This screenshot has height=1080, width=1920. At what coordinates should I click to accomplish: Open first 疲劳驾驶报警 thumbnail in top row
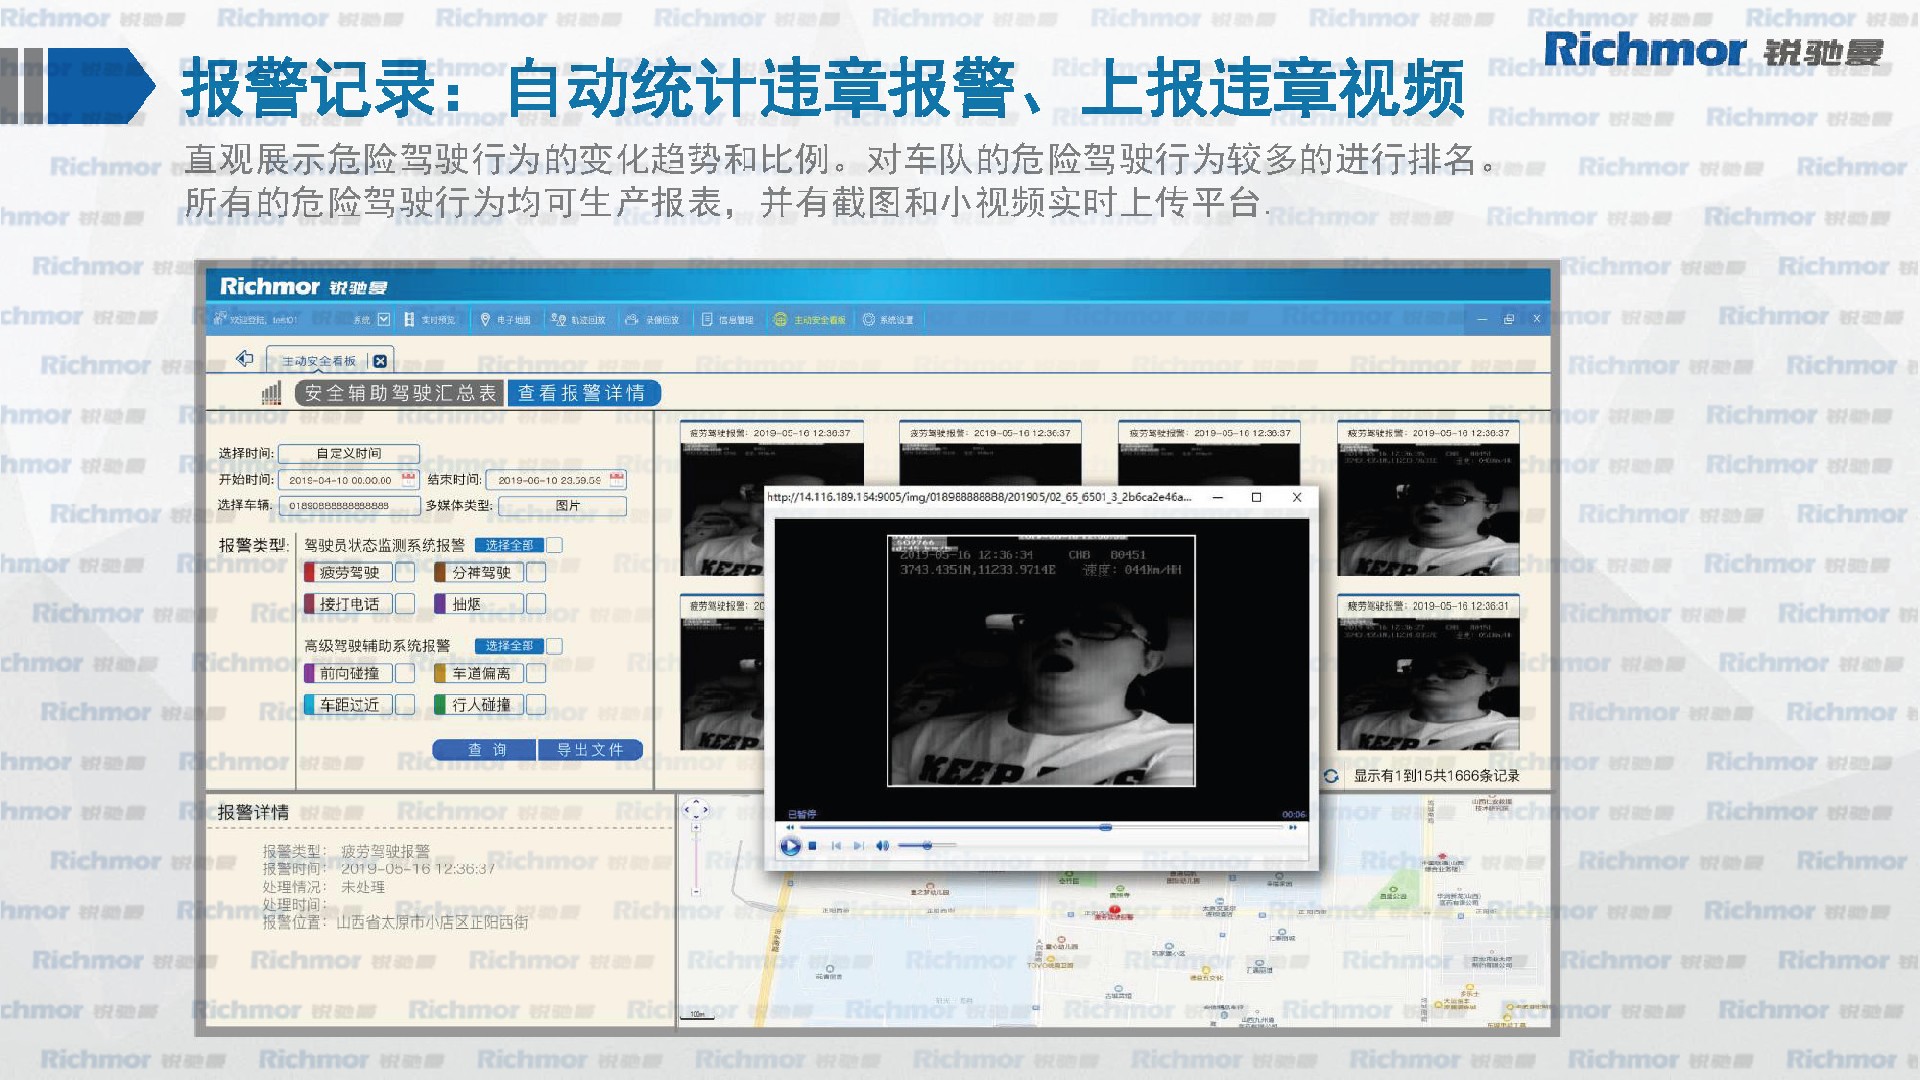click(770, 498)
